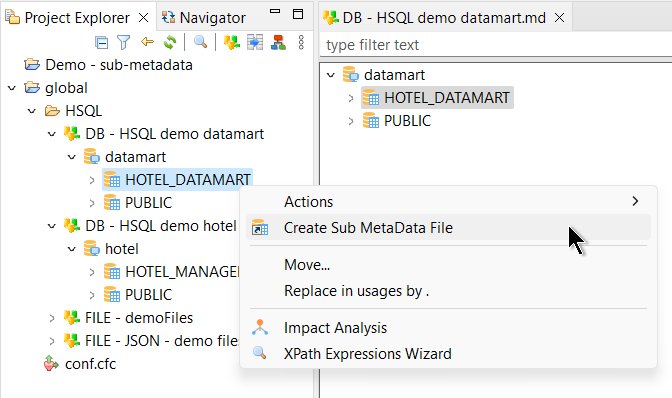The image size is (672, 398).
Task: Close DB - HSQL demo datamart.md editor tab
Action: click(559, 18)
